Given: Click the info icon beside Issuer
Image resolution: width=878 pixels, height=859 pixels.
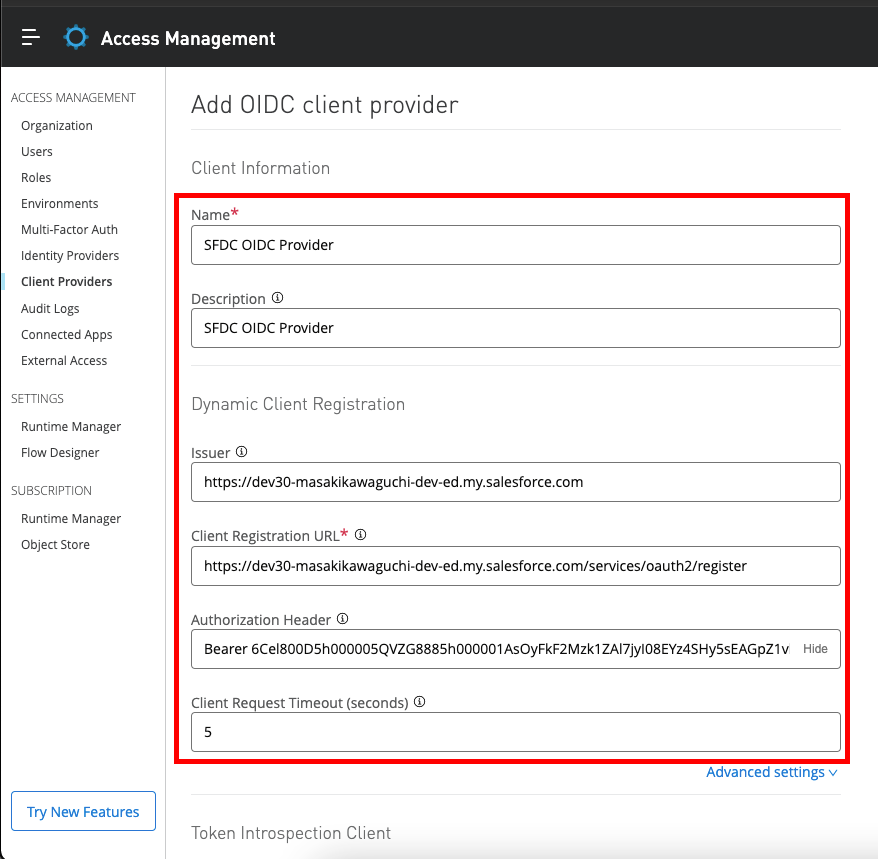Looking at the screenshot, I should click(x=241, y=452).
